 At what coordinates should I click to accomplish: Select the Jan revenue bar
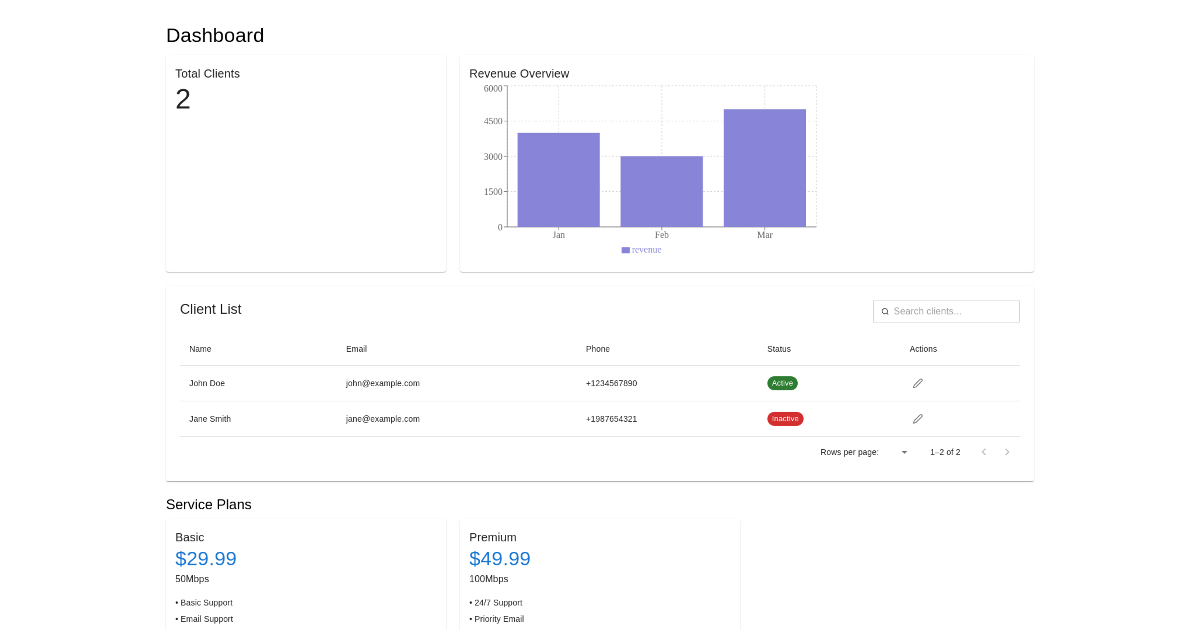coord(558,180)
